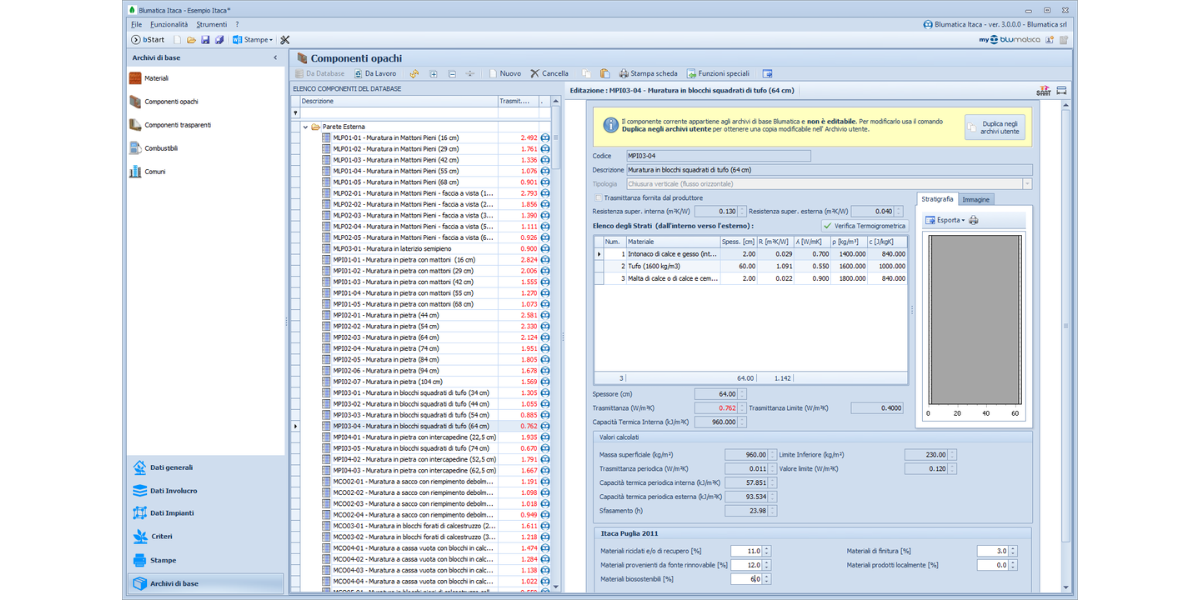Click Materiali biosostenibili percentage field
The height and width of the screenshot is (600, 1200).
[745, 579]
